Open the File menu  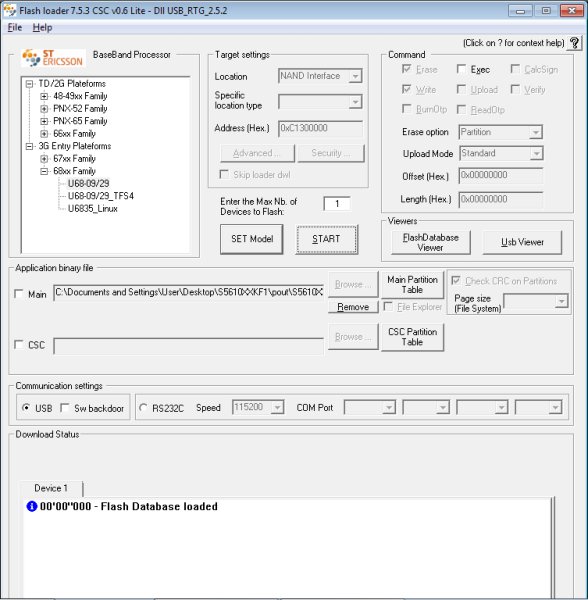[x=15, y=28]
